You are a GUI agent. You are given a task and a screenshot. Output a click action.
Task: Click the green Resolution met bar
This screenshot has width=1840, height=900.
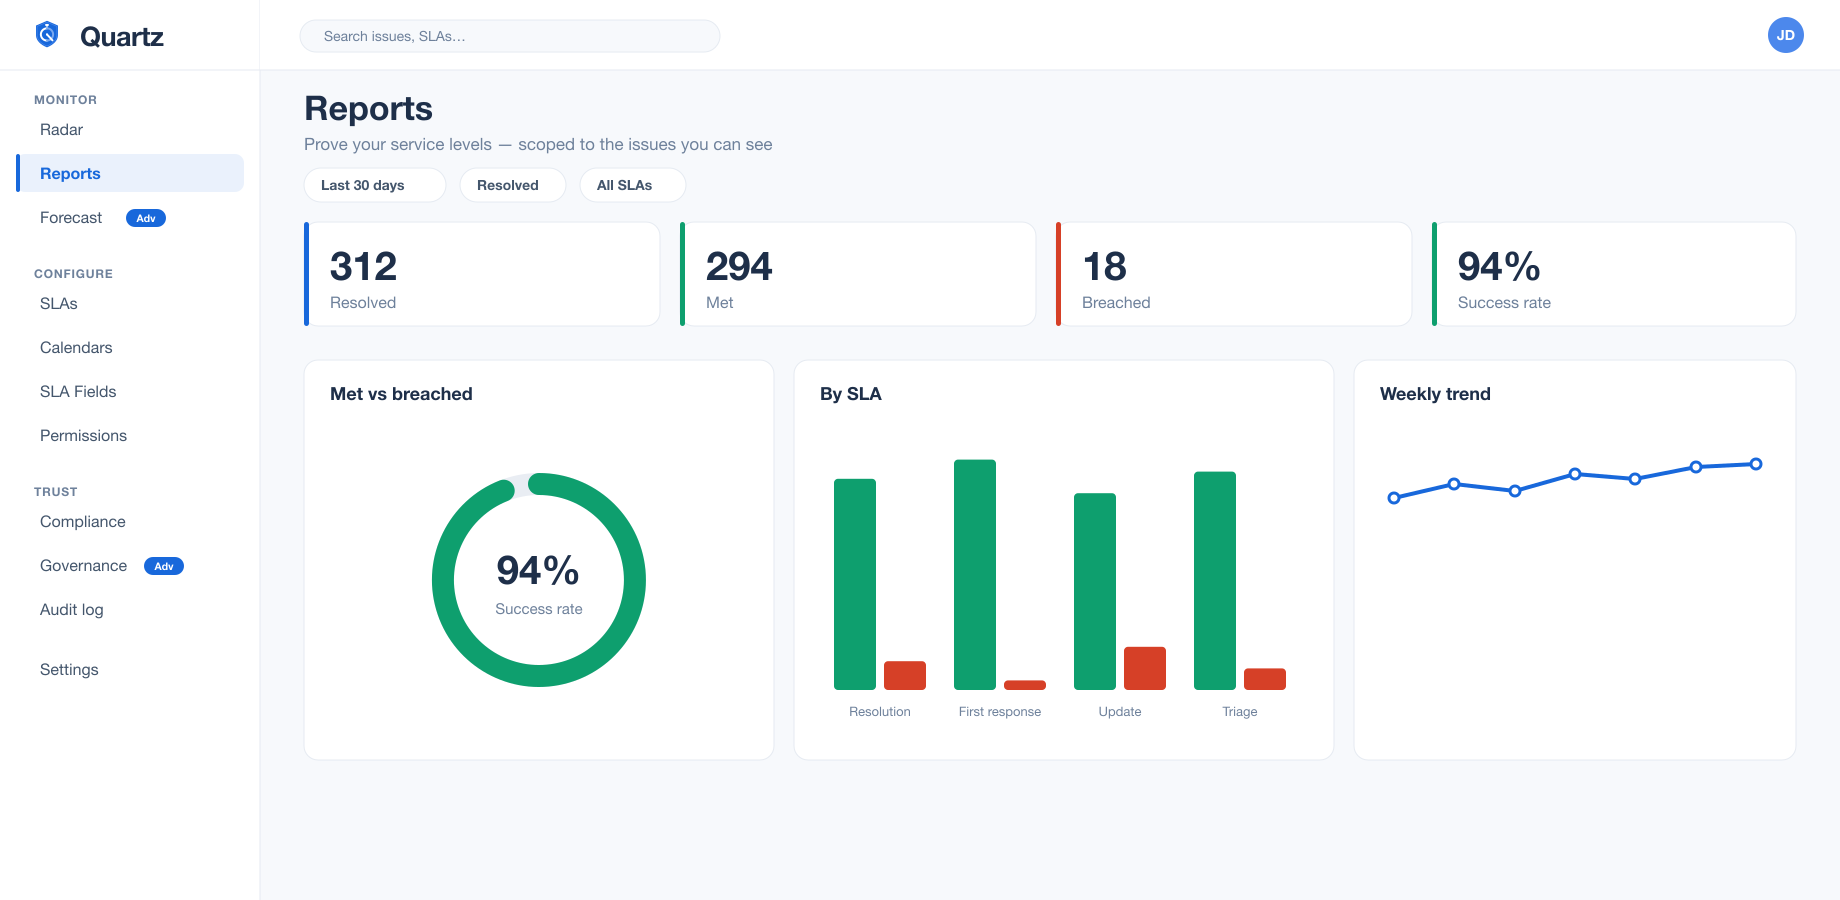point(855,584)
